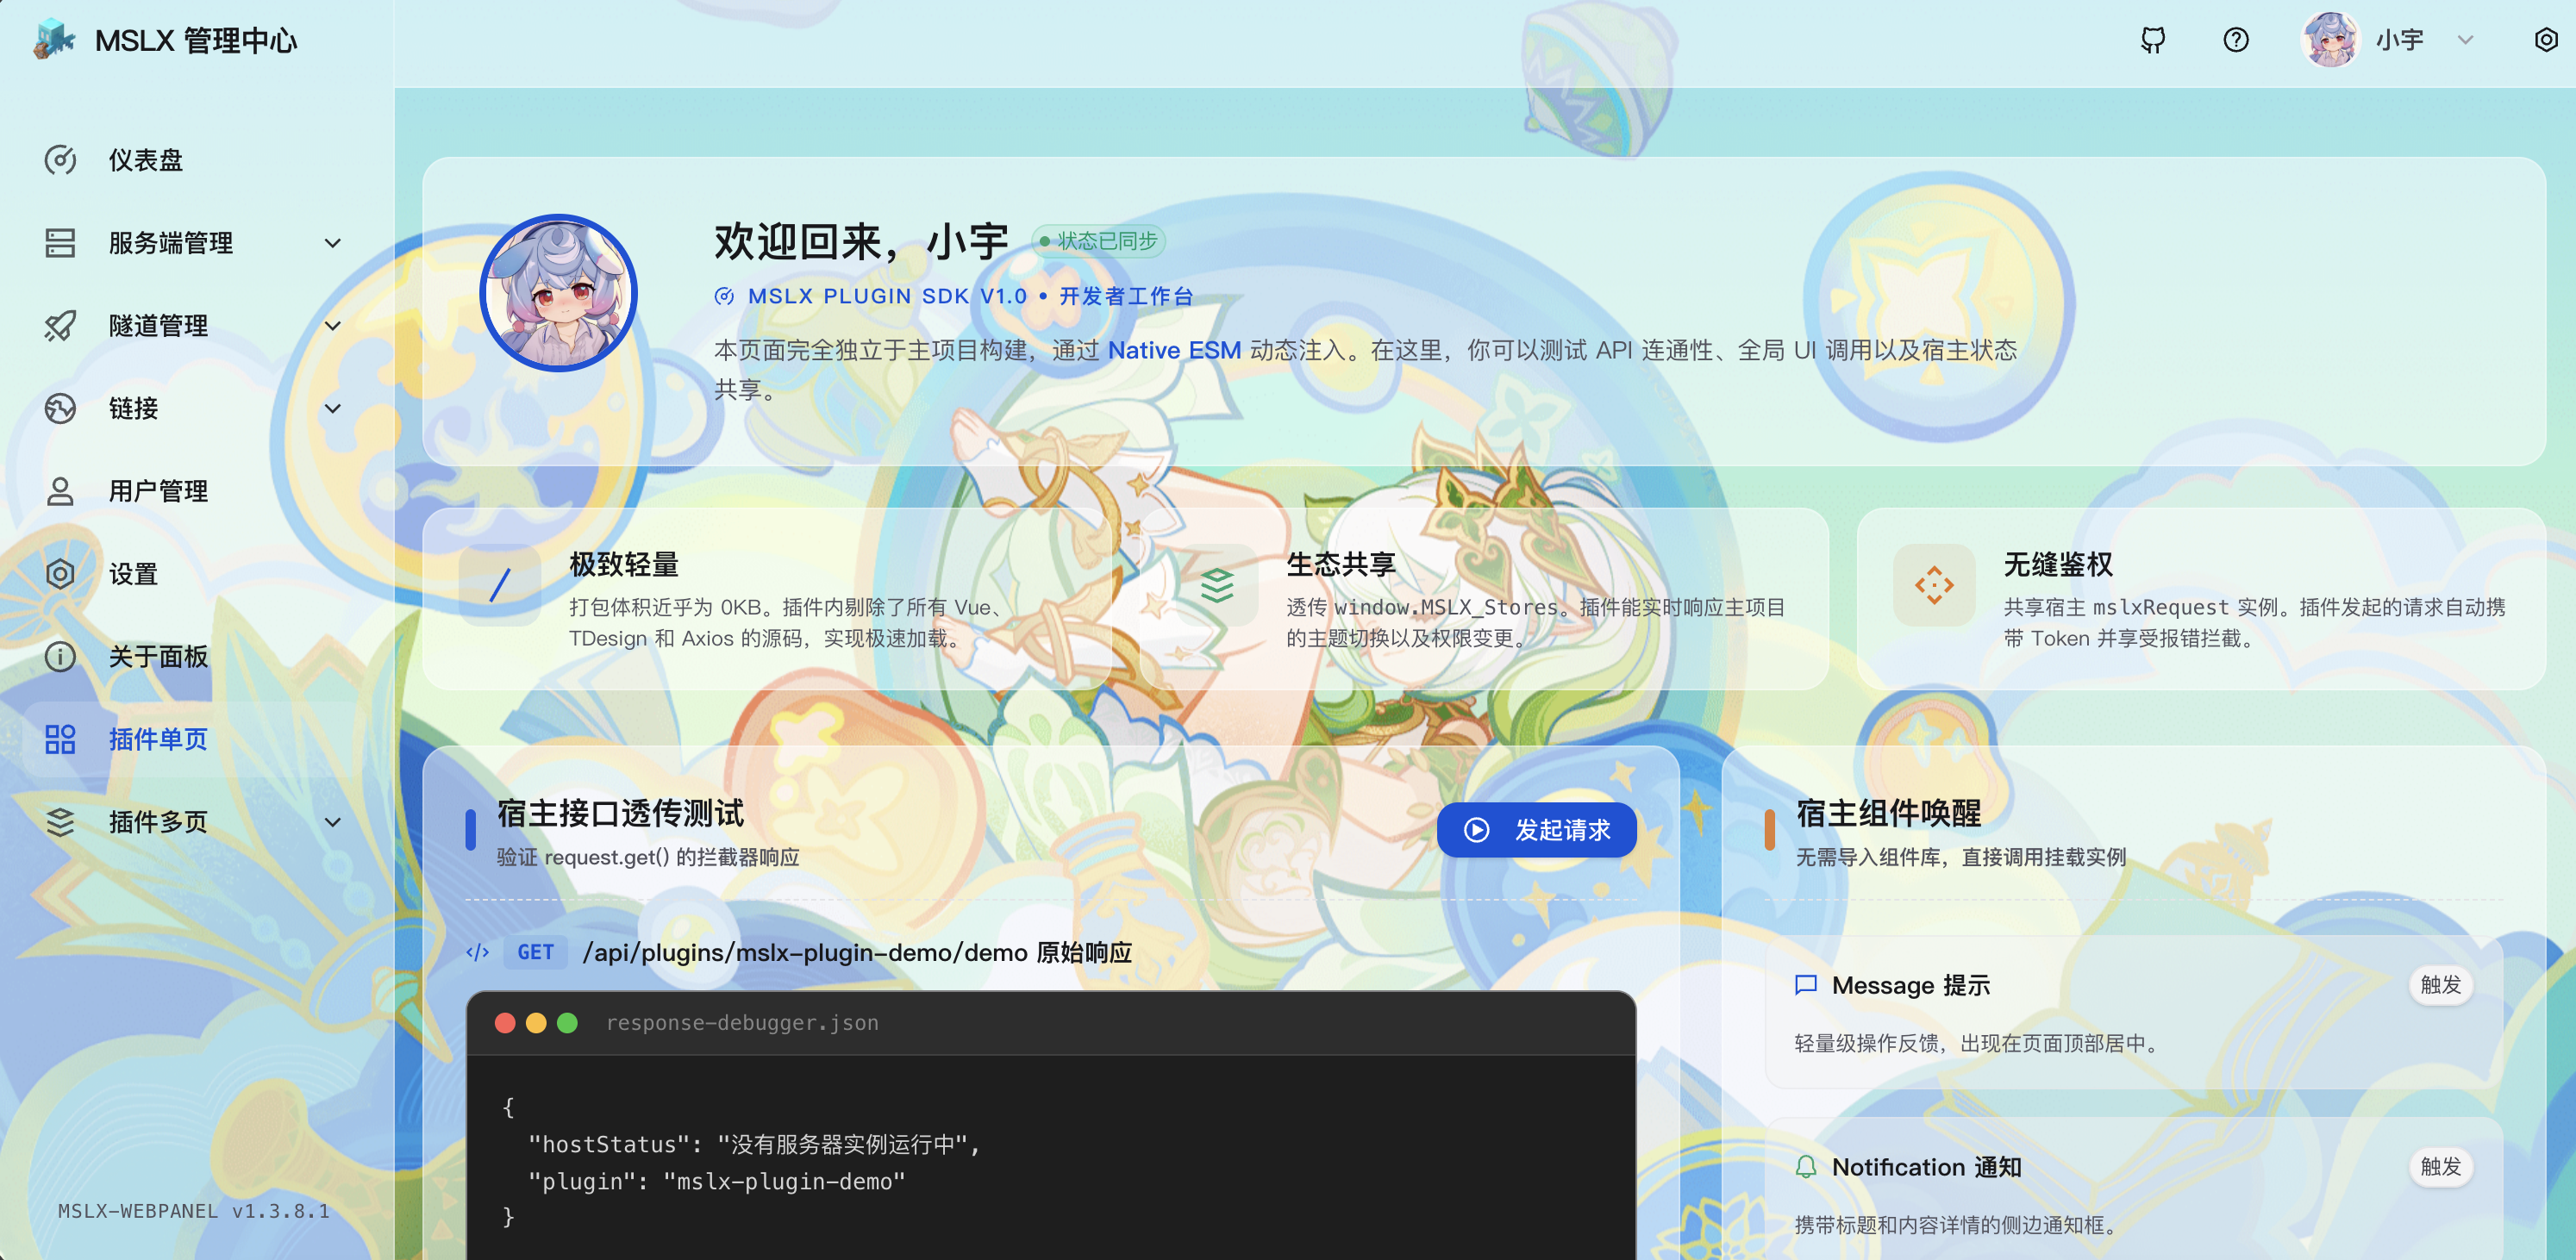Click the 发起请求 button
Image resolution: width=2576 pixels, height=1260 pixels.
[1536, 830]
